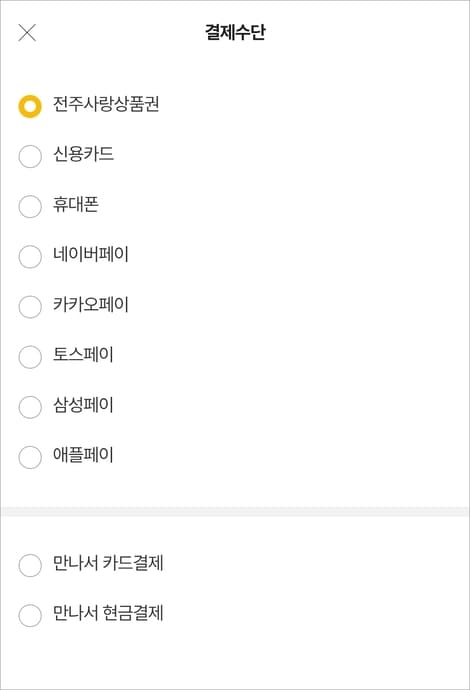Tap the 네이버페이 option label
The width and height of the screenshot is (470, 690).
(x=91, y=254)
